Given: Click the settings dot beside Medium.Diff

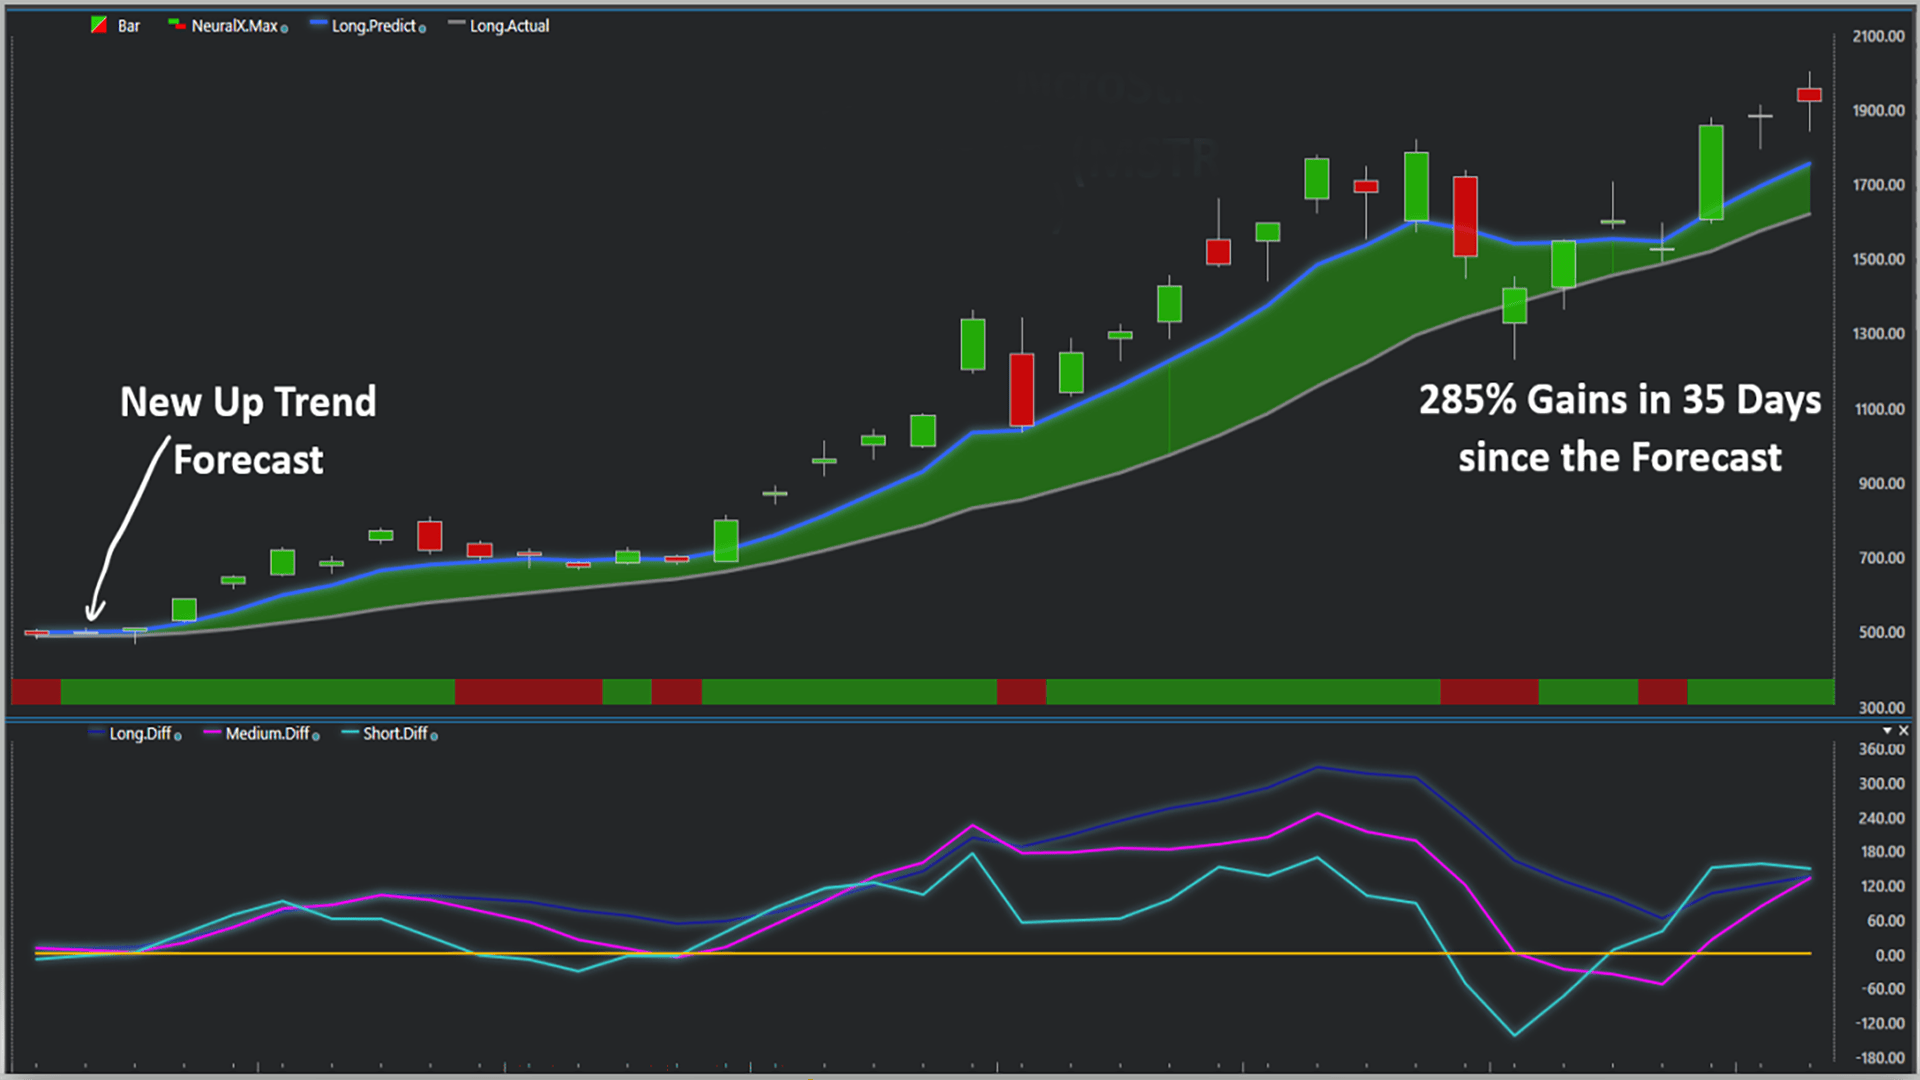Looking at the screenshot, I should [x=316, y=737].
